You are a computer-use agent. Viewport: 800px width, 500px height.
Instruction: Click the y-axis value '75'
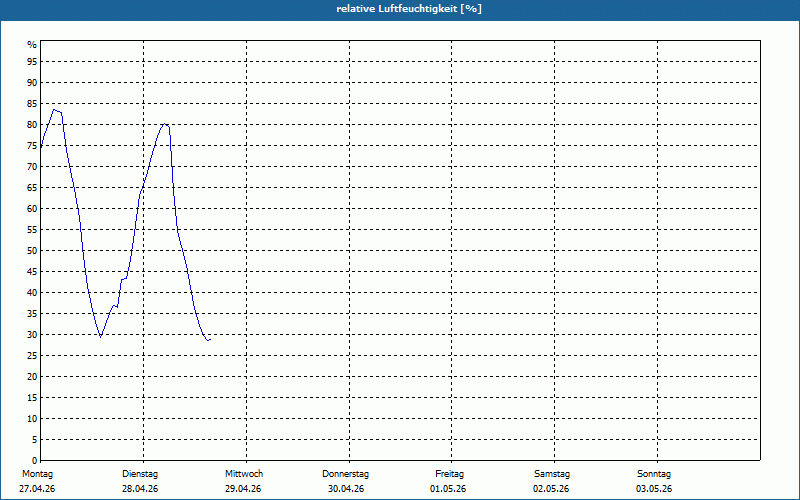(x=32, y=145)
